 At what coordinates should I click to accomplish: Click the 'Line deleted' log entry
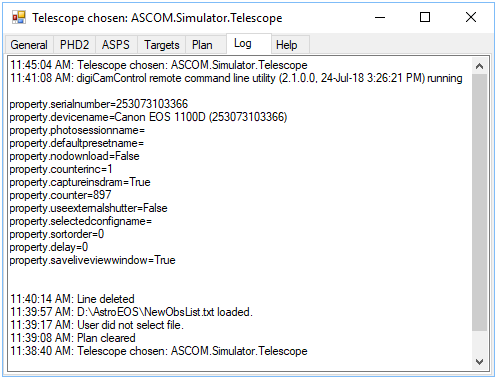tap(72, 299)
